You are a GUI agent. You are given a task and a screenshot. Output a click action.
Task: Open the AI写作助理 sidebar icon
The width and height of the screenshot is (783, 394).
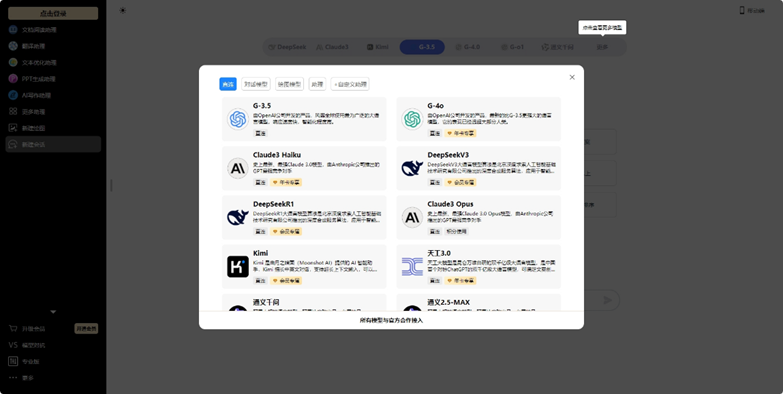click(13, 95)
